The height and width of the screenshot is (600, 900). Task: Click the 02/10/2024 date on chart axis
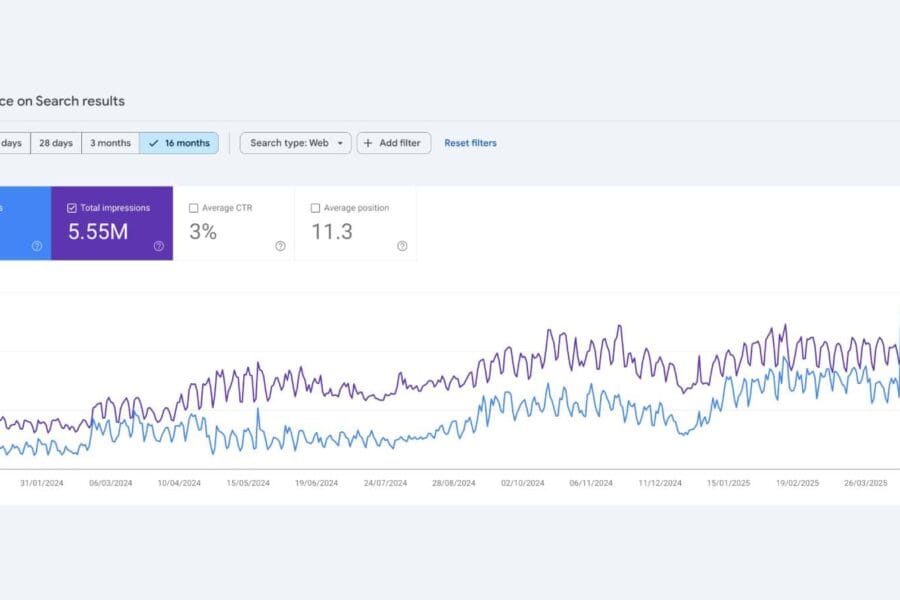[x=522, y=483]
